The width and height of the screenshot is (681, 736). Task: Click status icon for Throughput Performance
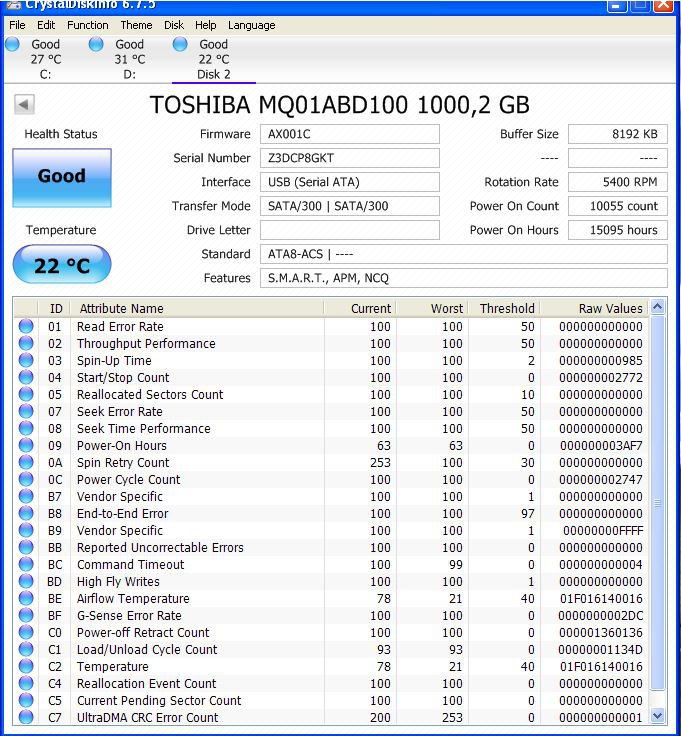[x=26, y=343]
